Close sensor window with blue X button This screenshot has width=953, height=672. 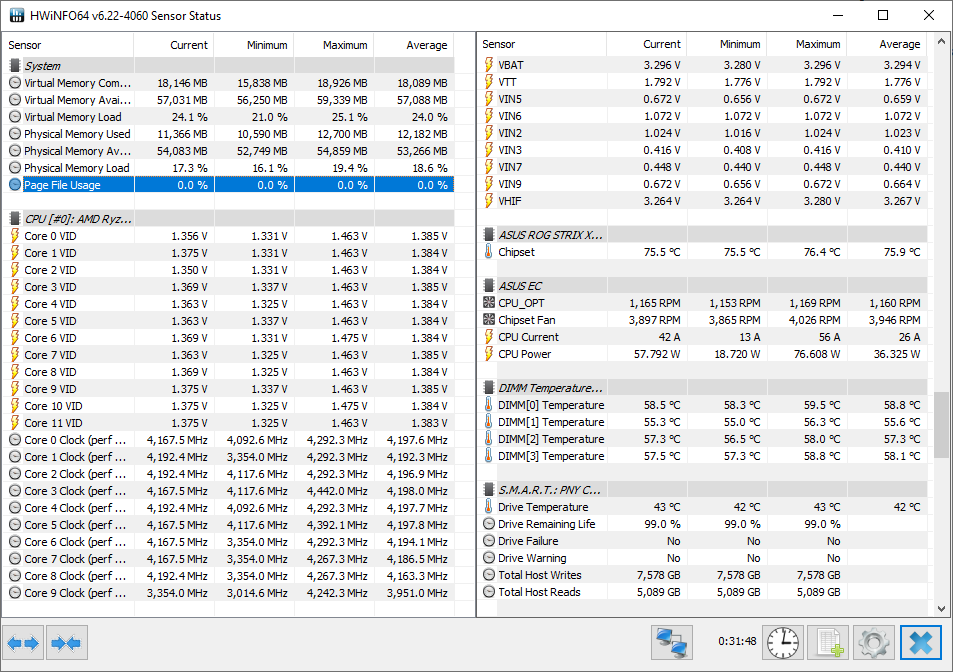pyautogui.click(x=920, y=642)
